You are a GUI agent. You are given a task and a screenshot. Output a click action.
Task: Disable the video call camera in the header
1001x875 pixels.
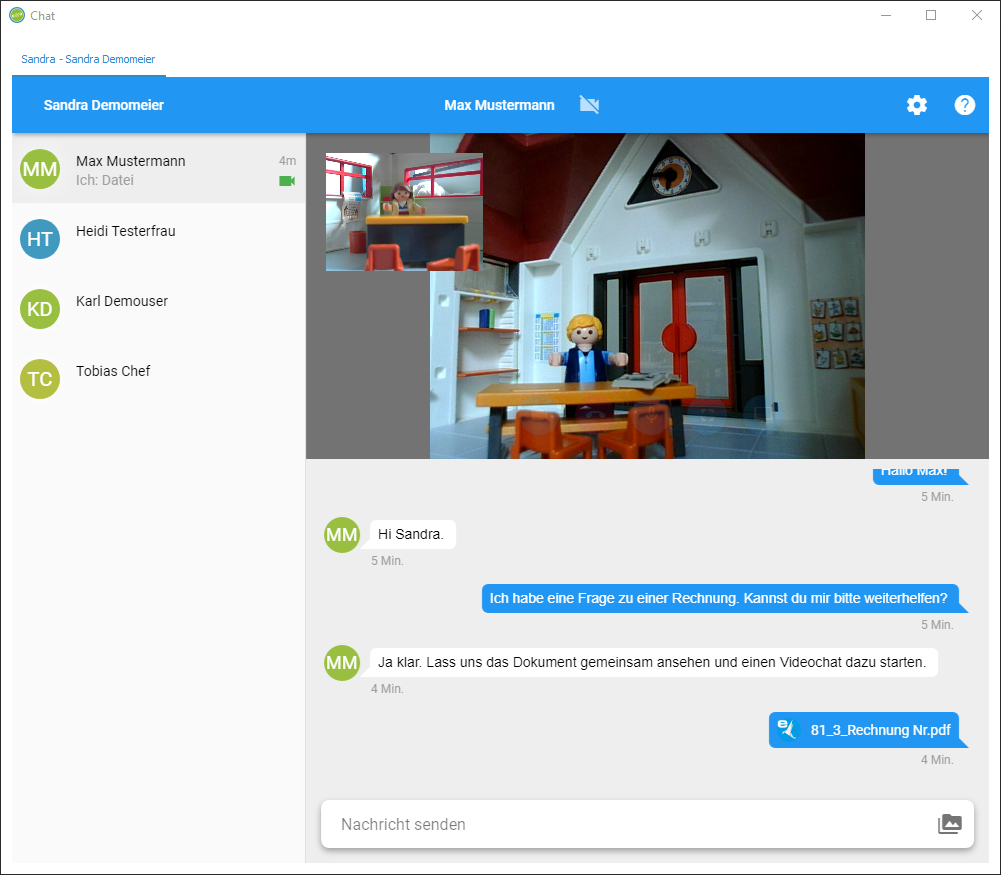pos(589,104)
